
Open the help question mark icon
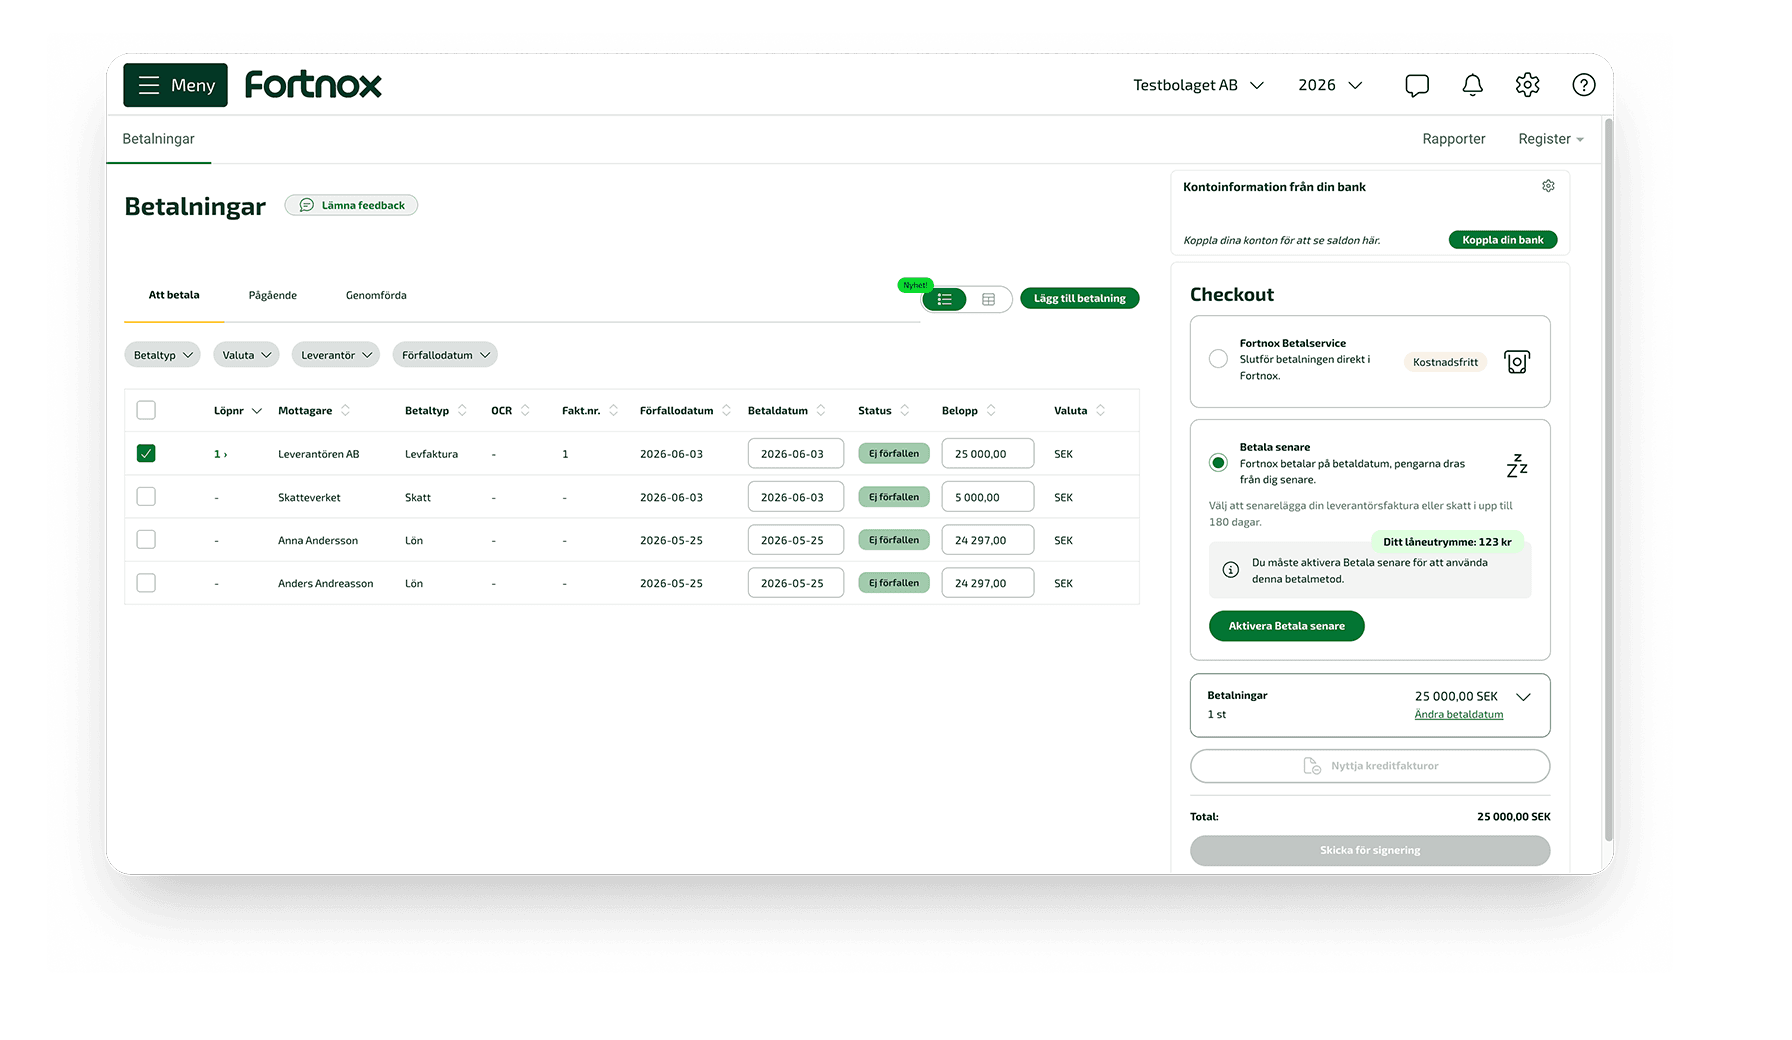click(x=1584, y=85)
